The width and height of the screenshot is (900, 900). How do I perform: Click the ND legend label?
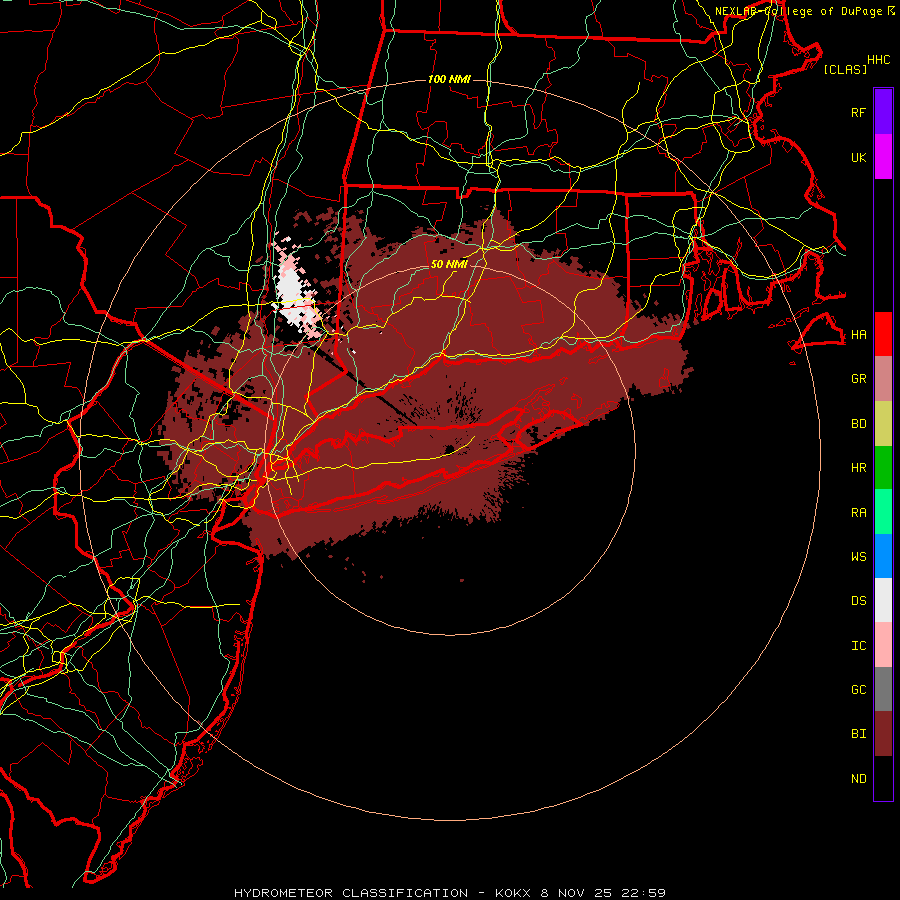tap(858, 779)
